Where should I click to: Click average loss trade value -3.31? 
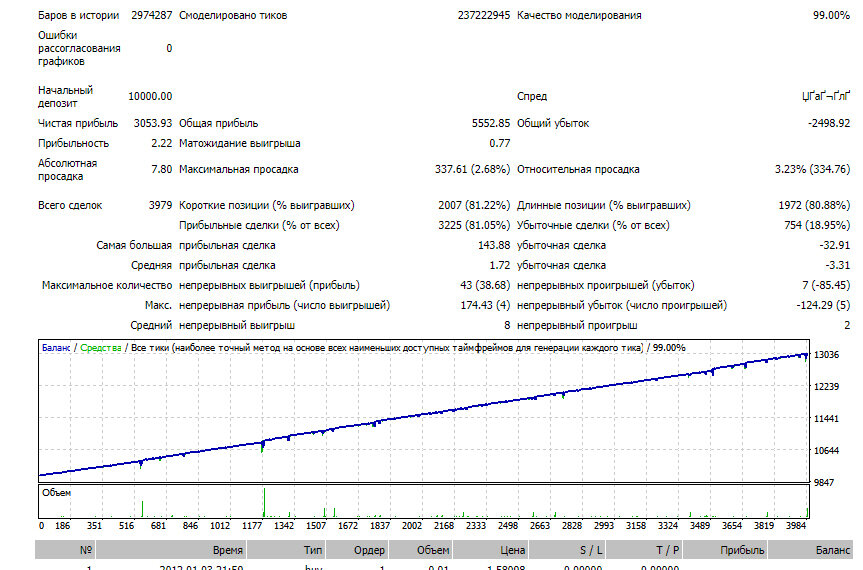tap(838, 265)
